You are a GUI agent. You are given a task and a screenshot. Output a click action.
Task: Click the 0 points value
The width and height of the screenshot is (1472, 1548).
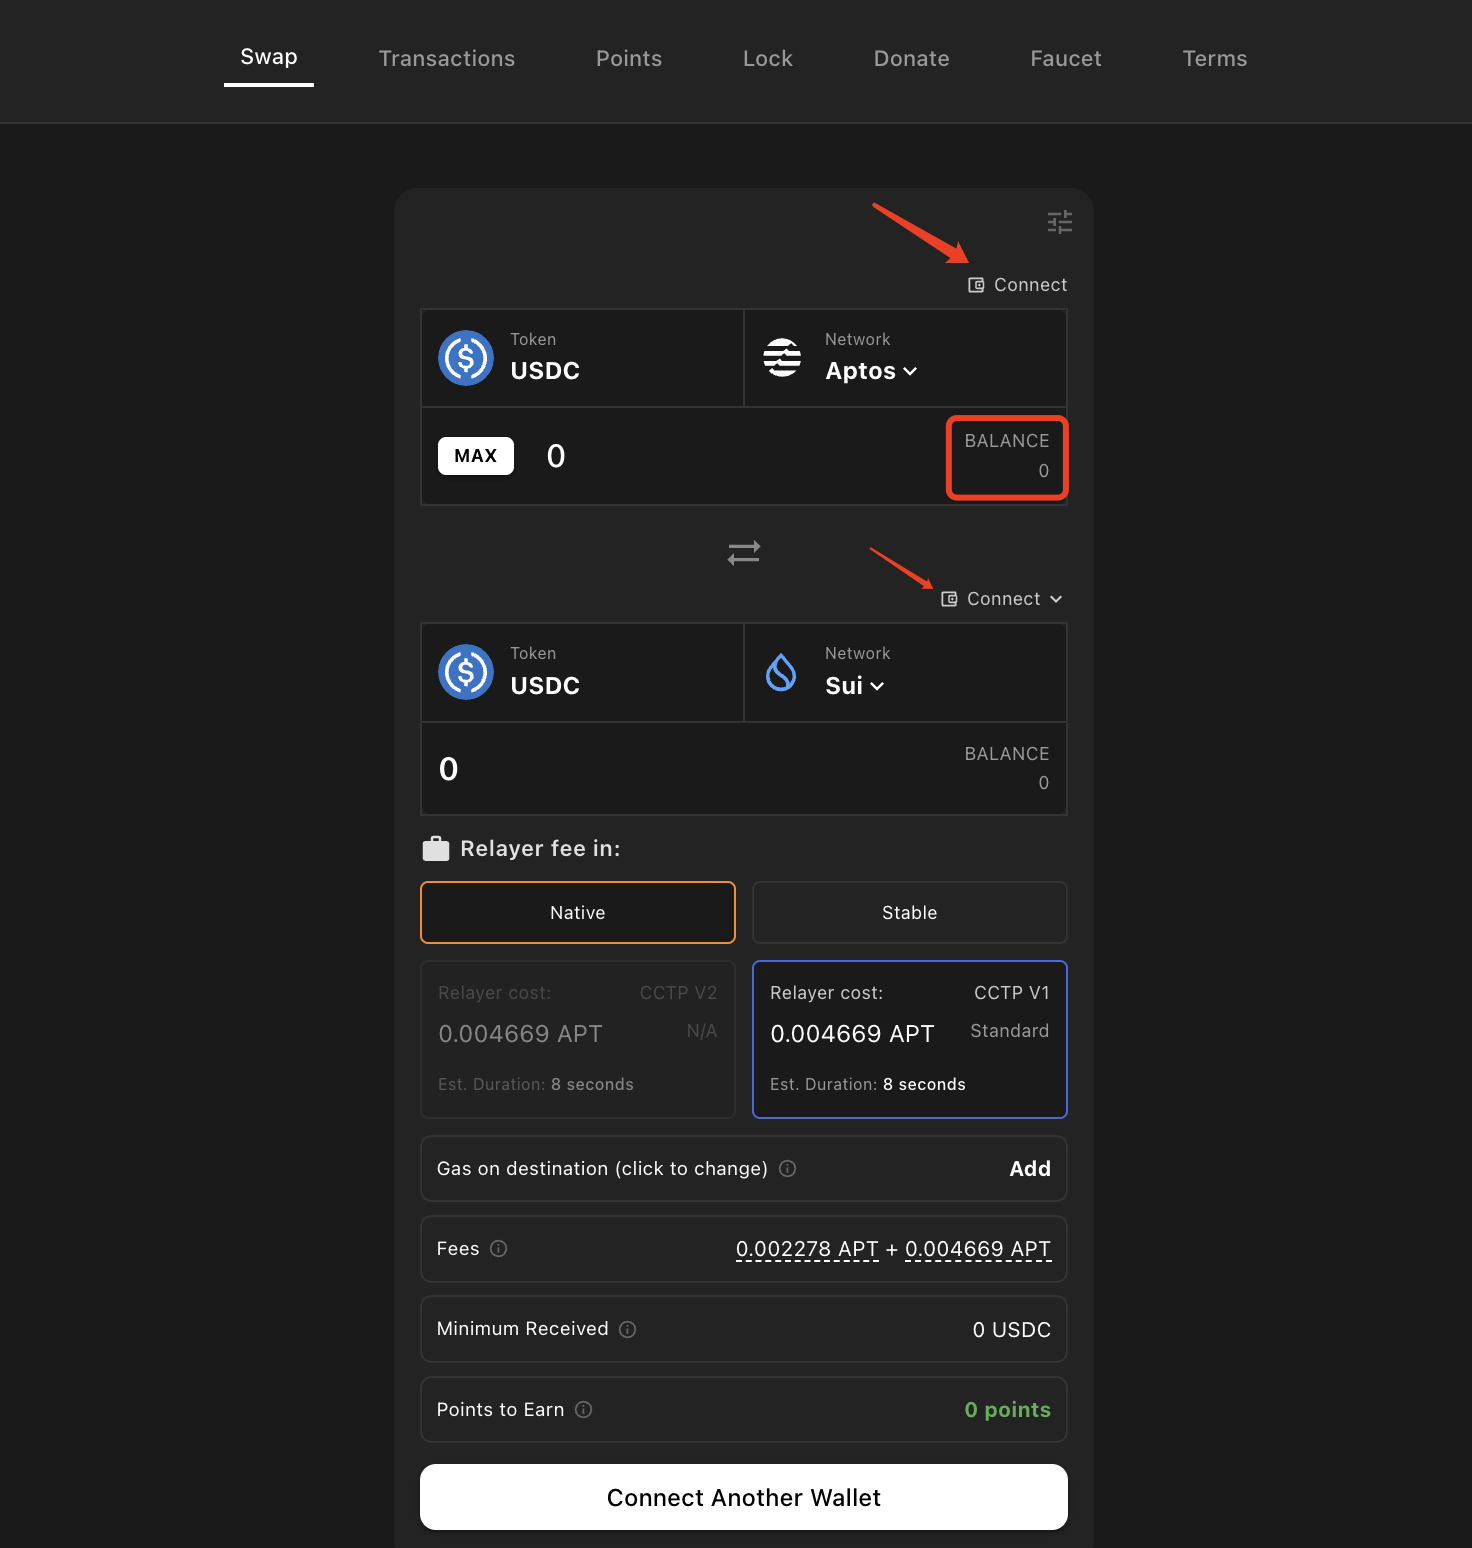pyautogui.click(x=1008, y=1409)
